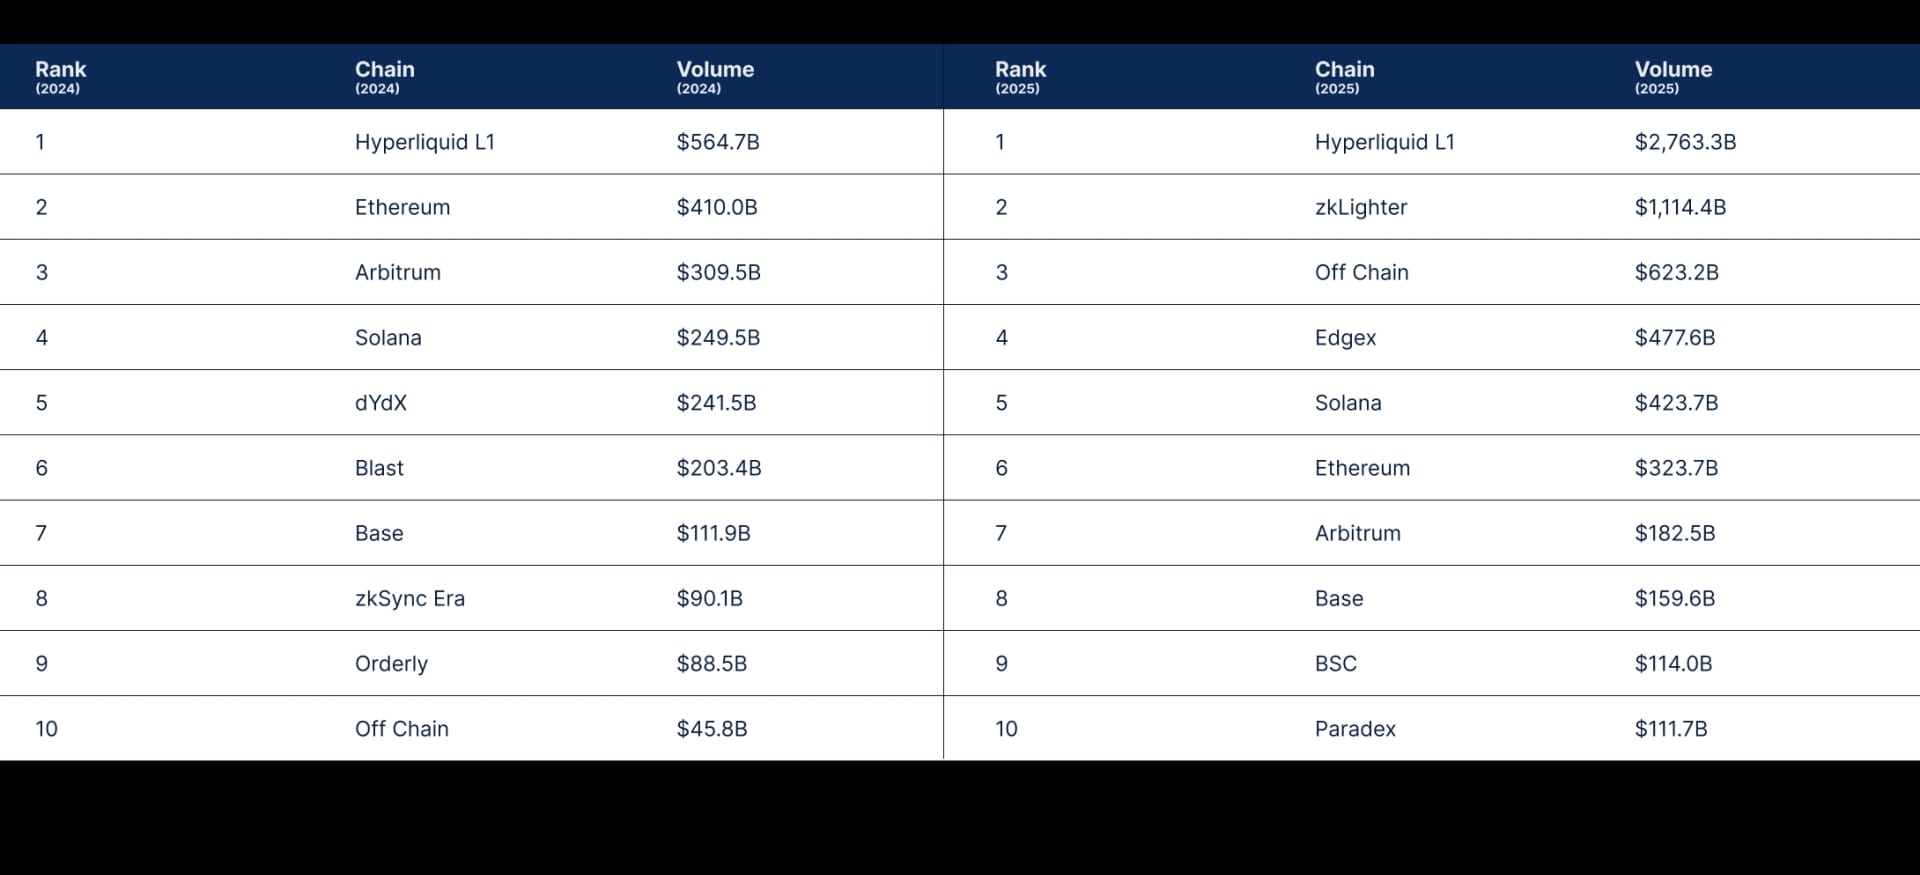
Task: Select the $1,114.4B volume cell
Action: (x=1680, y=207)
